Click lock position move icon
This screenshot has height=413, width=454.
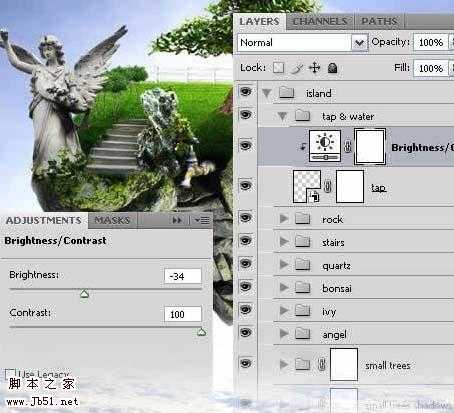click(x=314, y=68)
